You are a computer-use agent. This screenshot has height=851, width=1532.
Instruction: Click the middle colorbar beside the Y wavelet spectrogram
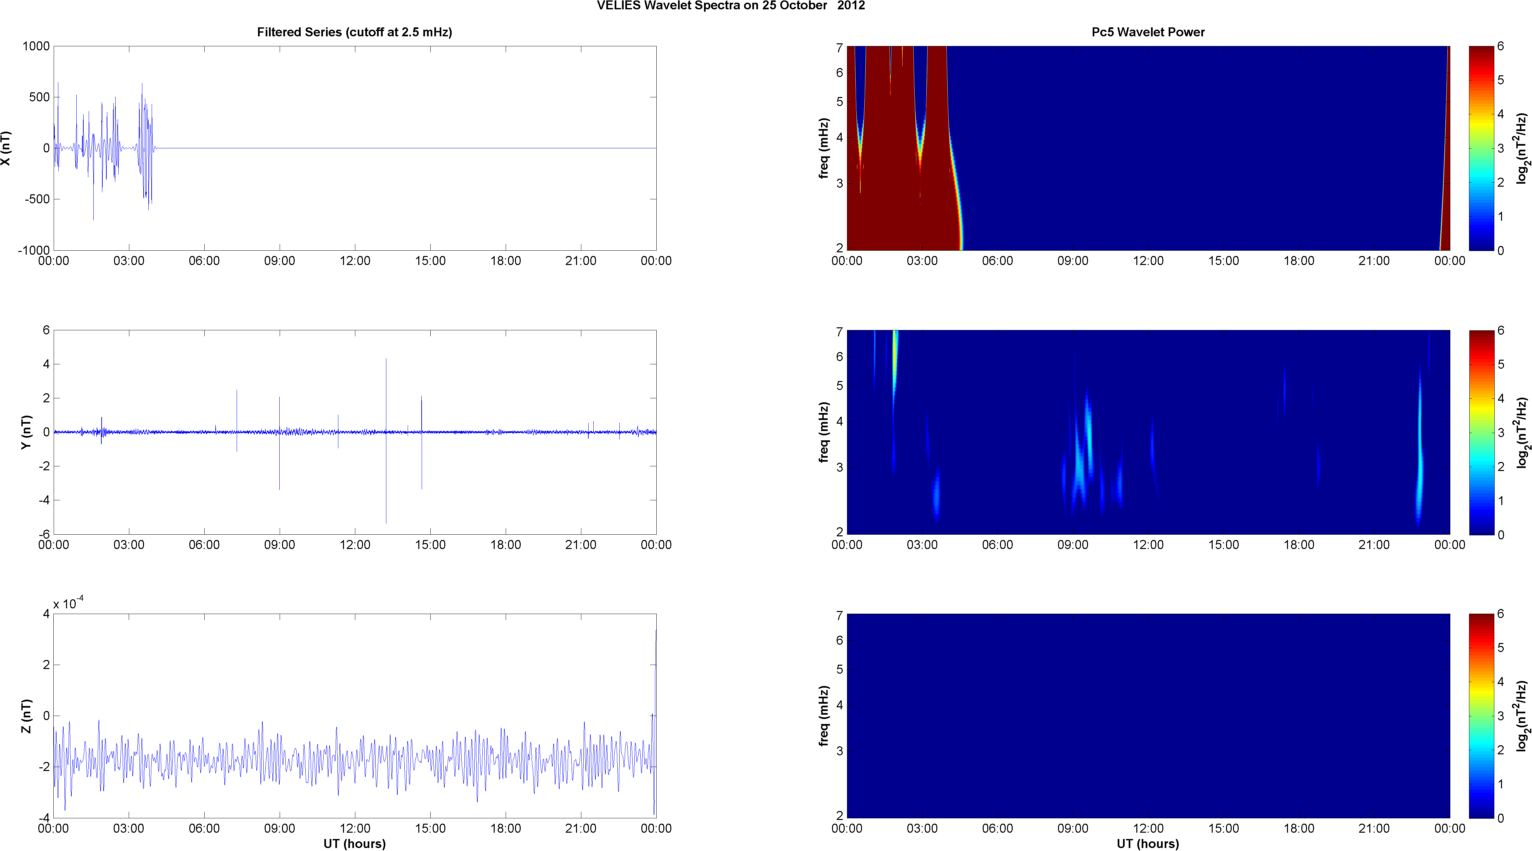click(1480, 432)
